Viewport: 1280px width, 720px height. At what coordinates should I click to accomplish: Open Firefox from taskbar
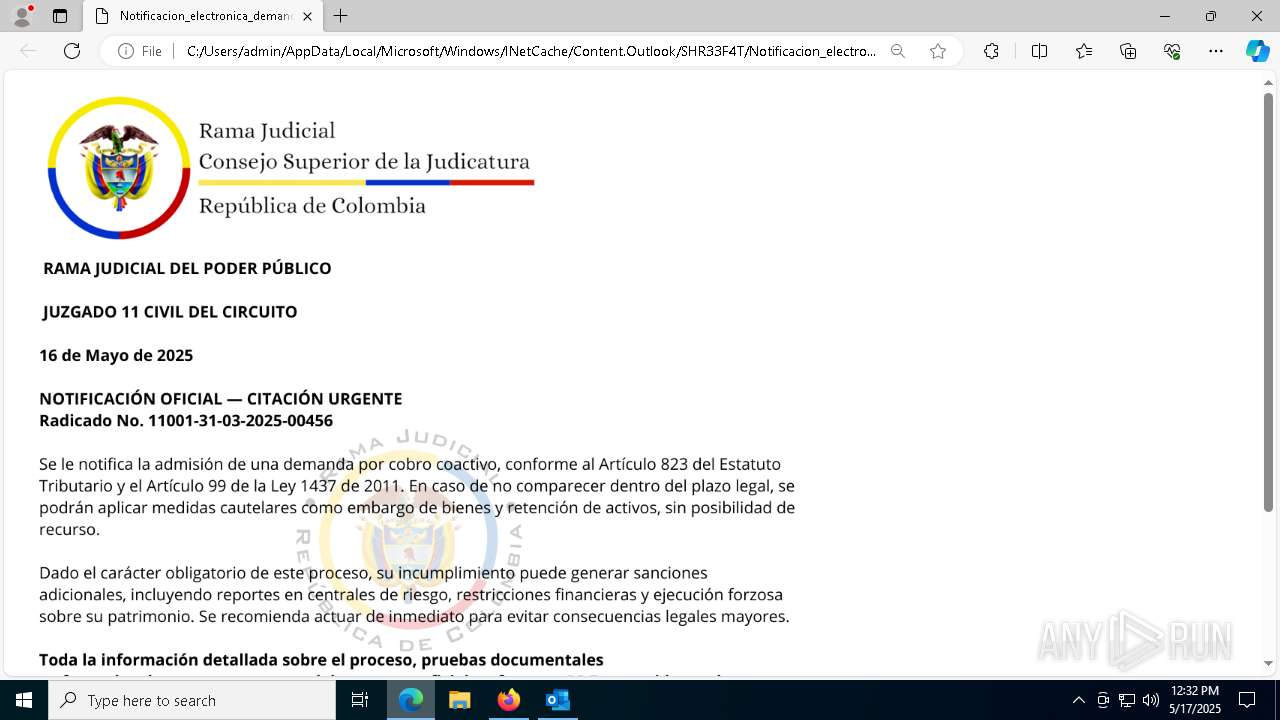(508, 700)
